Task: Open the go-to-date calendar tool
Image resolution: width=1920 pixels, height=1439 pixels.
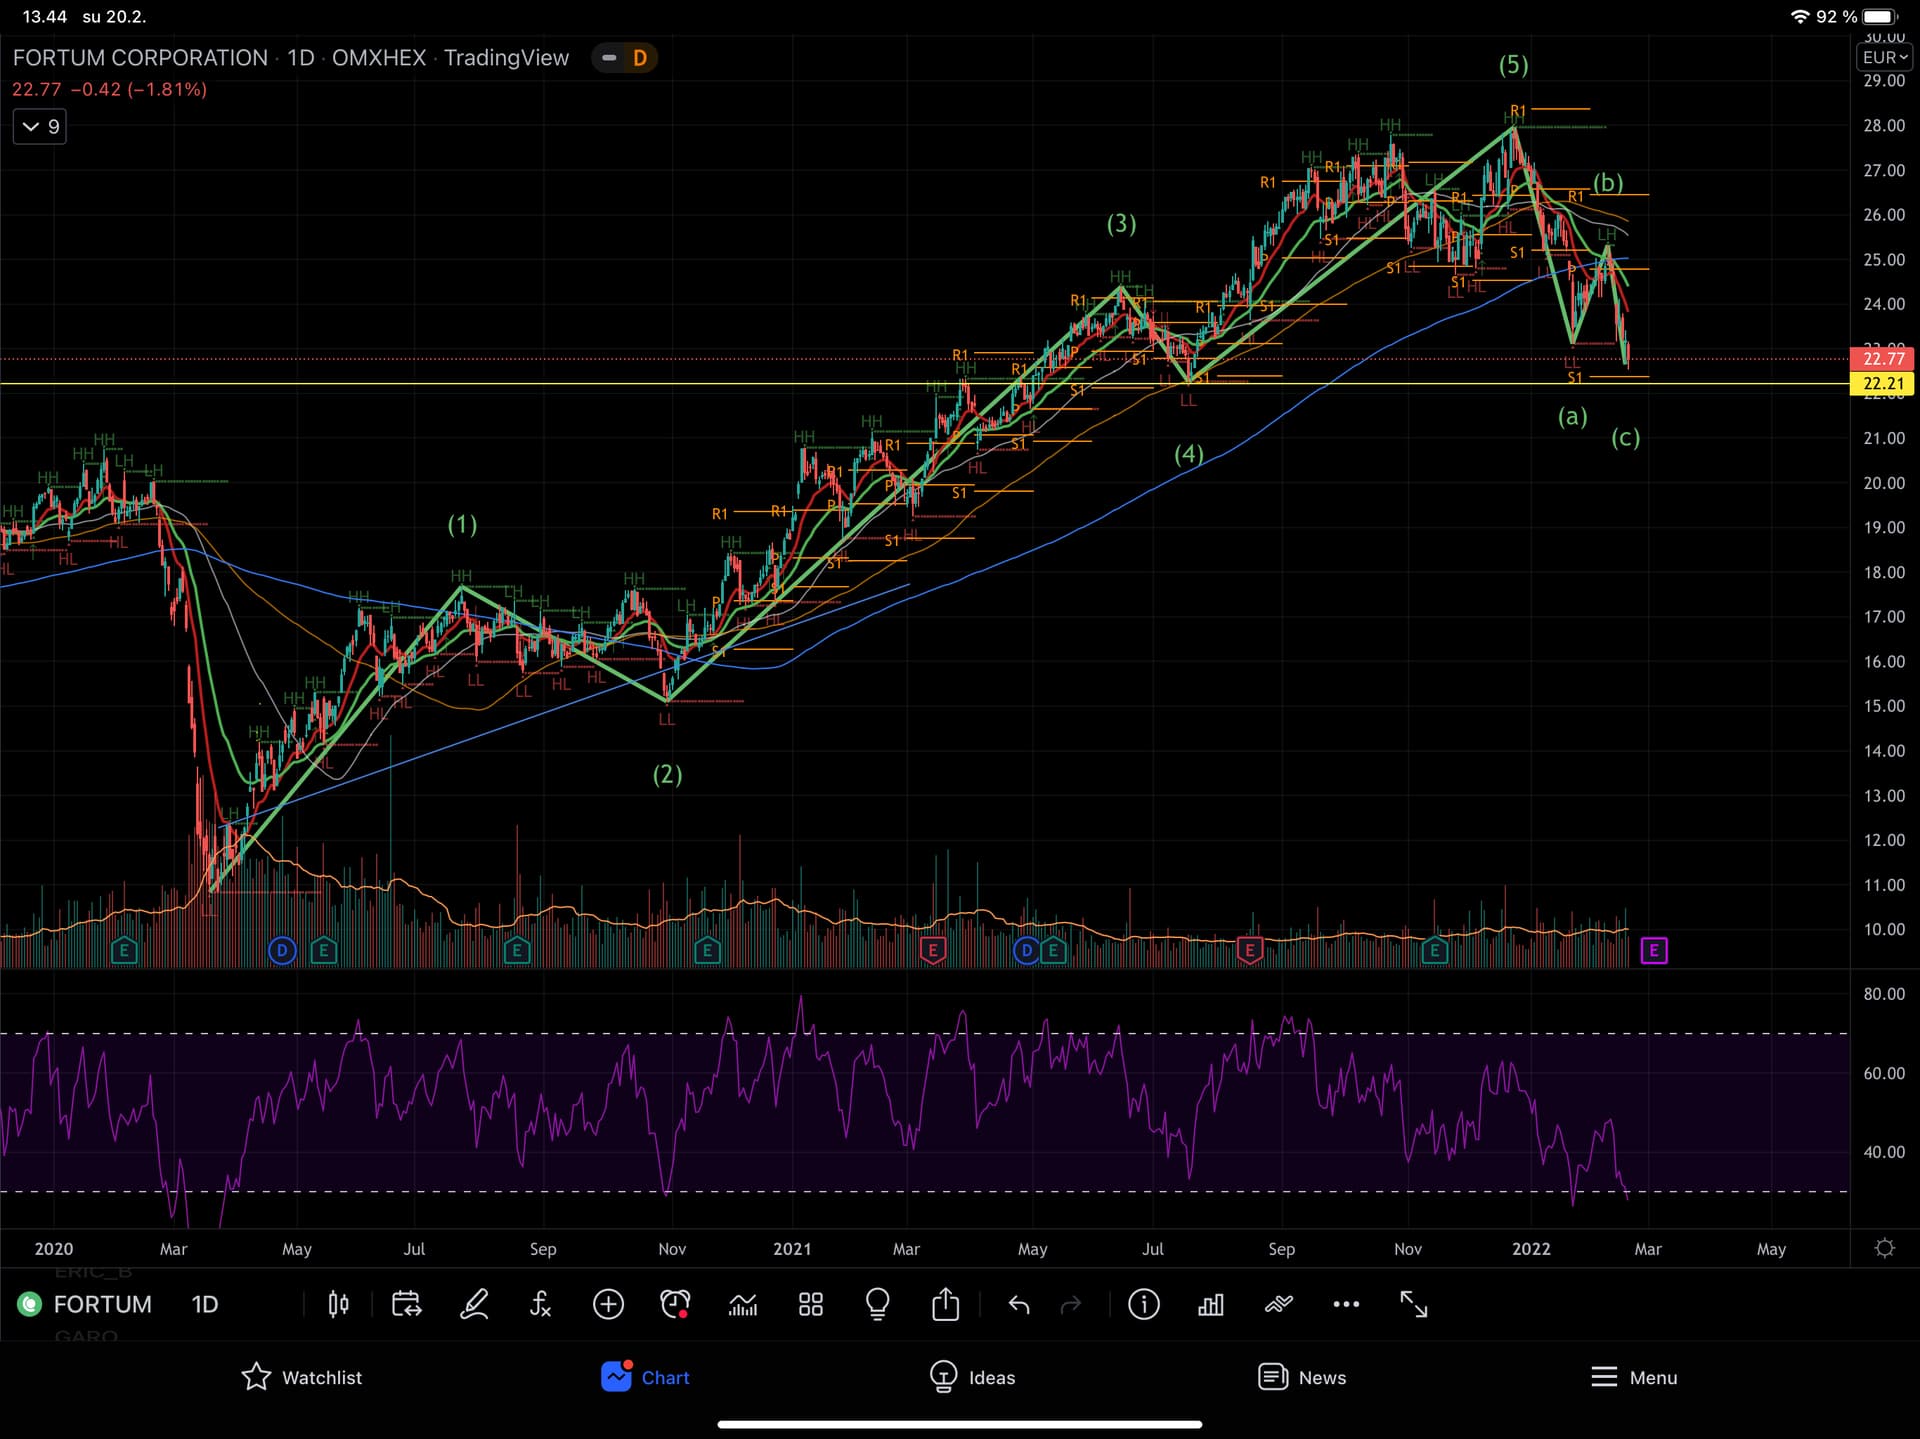Action: coord(406,1304)
